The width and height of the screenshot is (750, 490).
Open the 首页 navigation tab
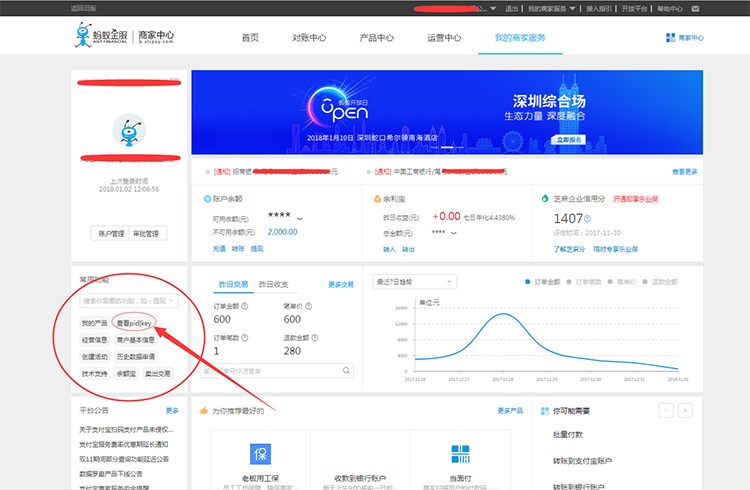click(250, 37)
